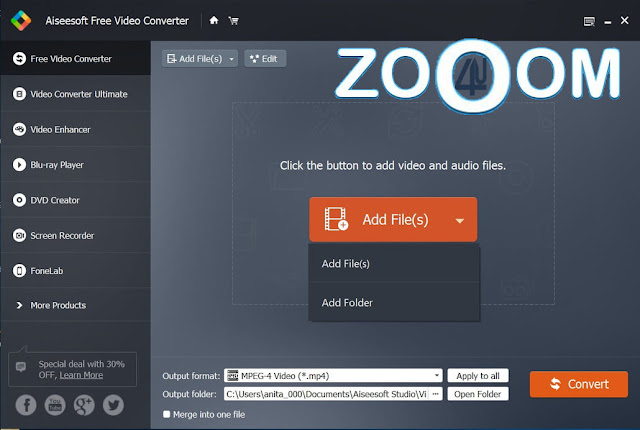
Task: Click the 'Output folder:' label
Action: tap(189, 394)
